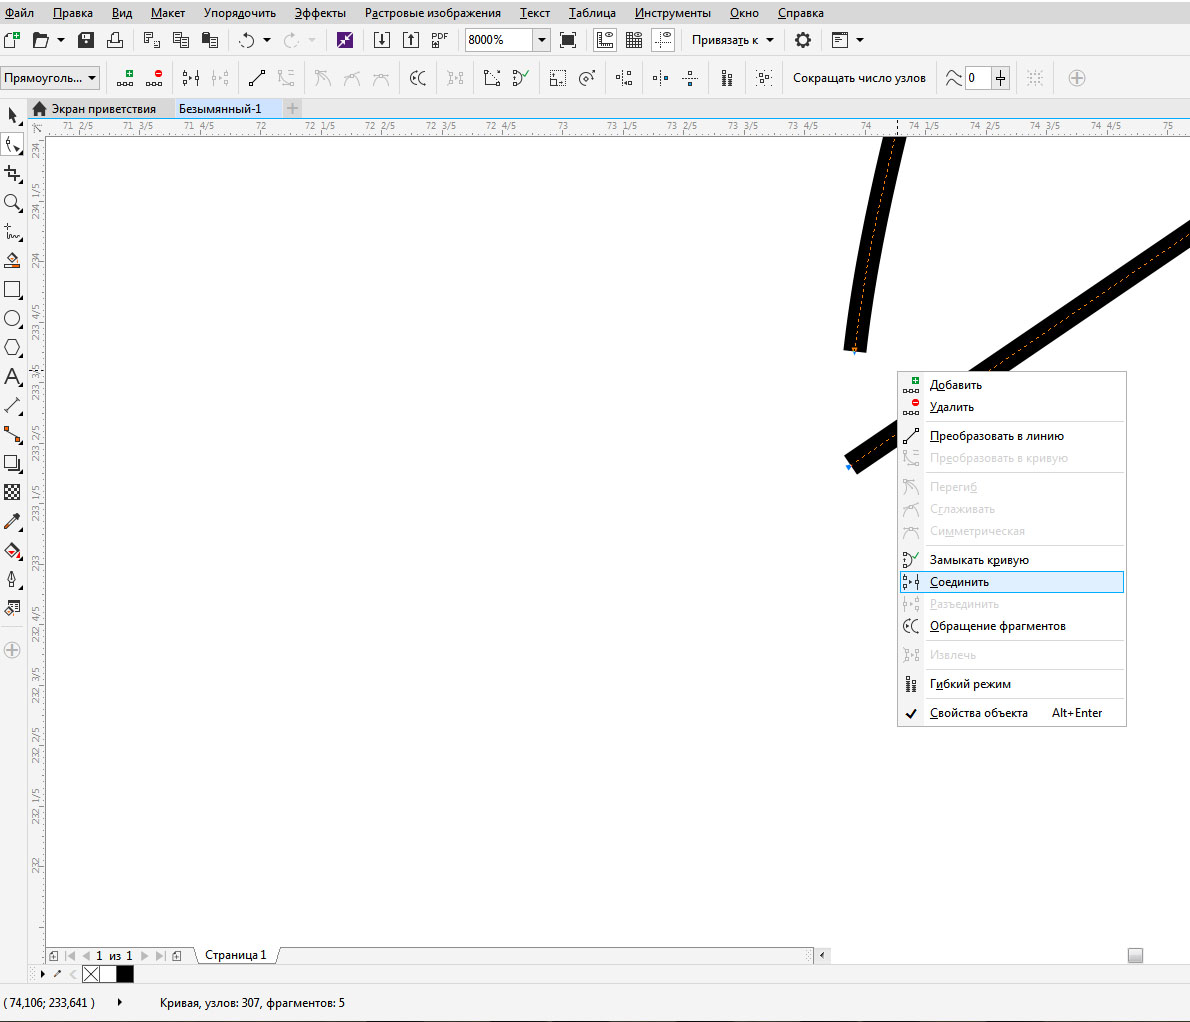Viewport: 1190px width, 1022px height.
Task: Click the black color swatch at bottom
Action: click(124, 974)
